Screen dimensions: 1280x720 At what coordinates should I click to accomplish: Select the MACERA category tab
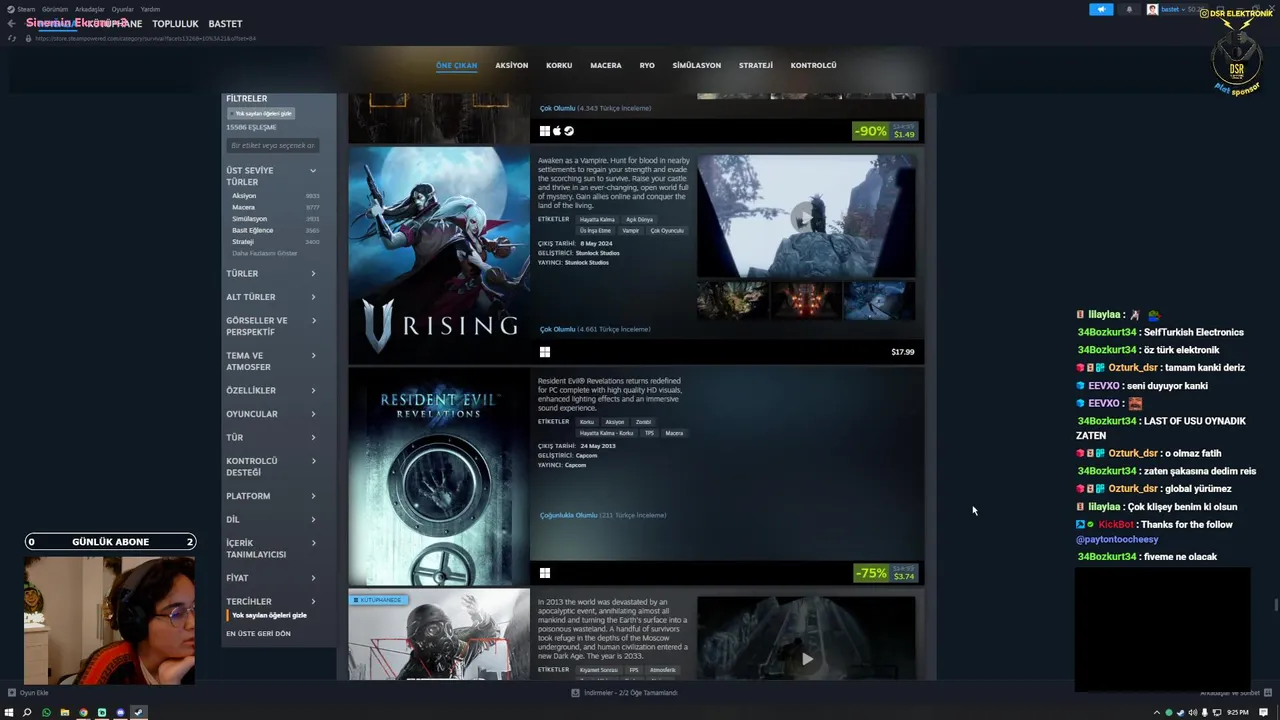pyautogui.click(x=605, y=65)
